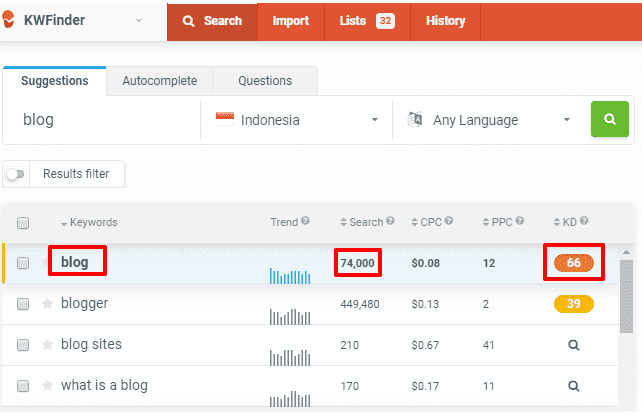
Task: Click the 74,000 search volume value
Action: 357,263
